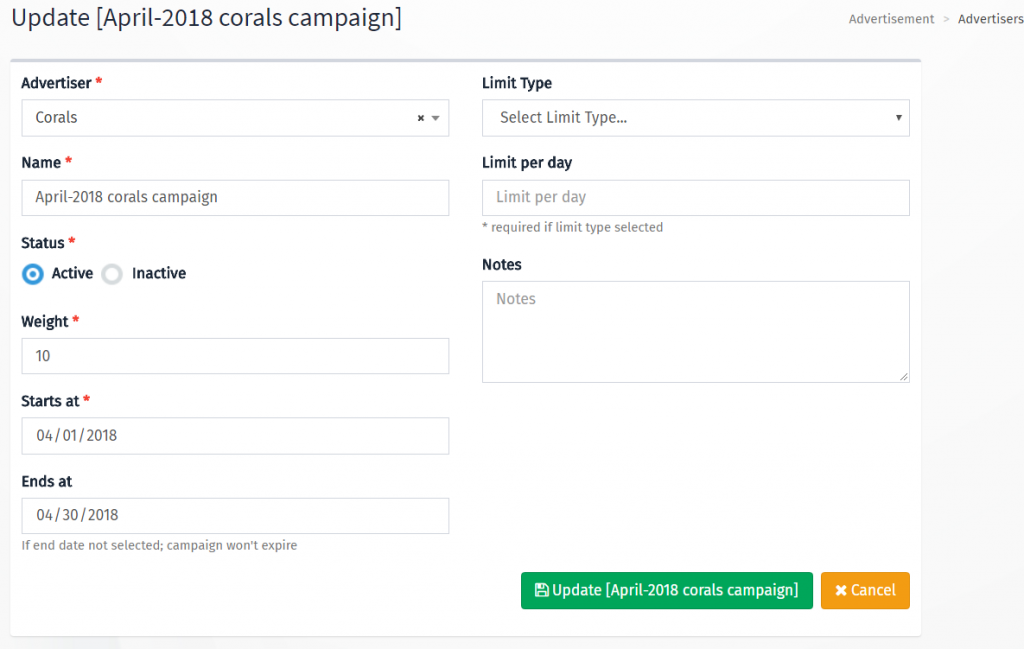The width and height of the screenshot is (1024, 649).
Task: Click inside the Notes text area
Action: coord(695,330)
